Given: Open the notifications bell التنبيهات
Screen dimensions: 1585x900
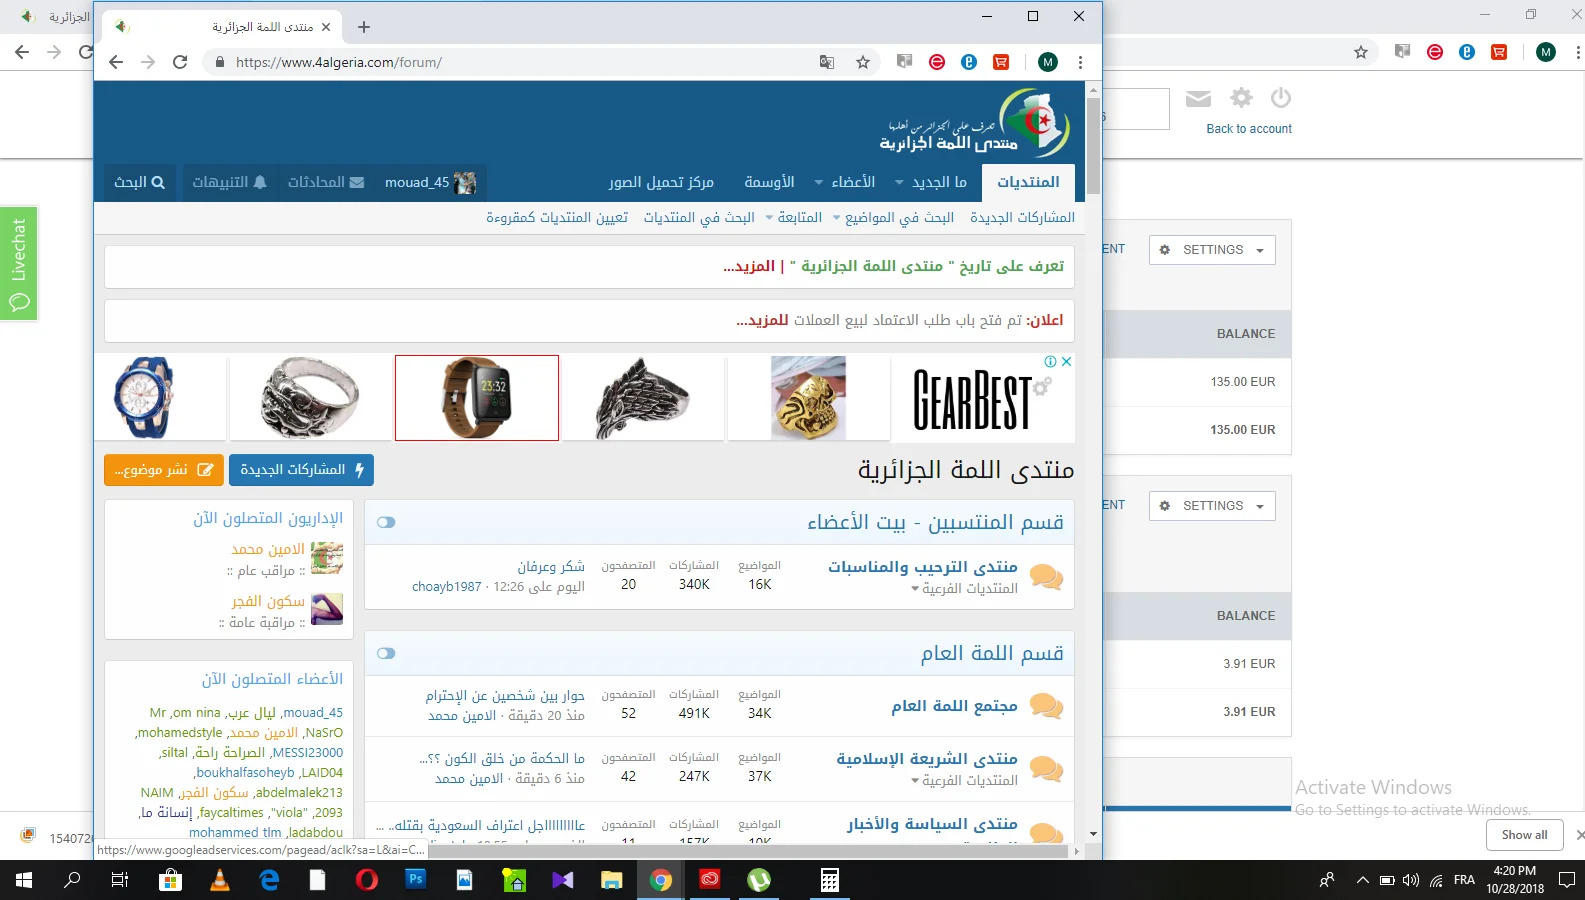Looking at the screenshot, I should tap(230, 182).
